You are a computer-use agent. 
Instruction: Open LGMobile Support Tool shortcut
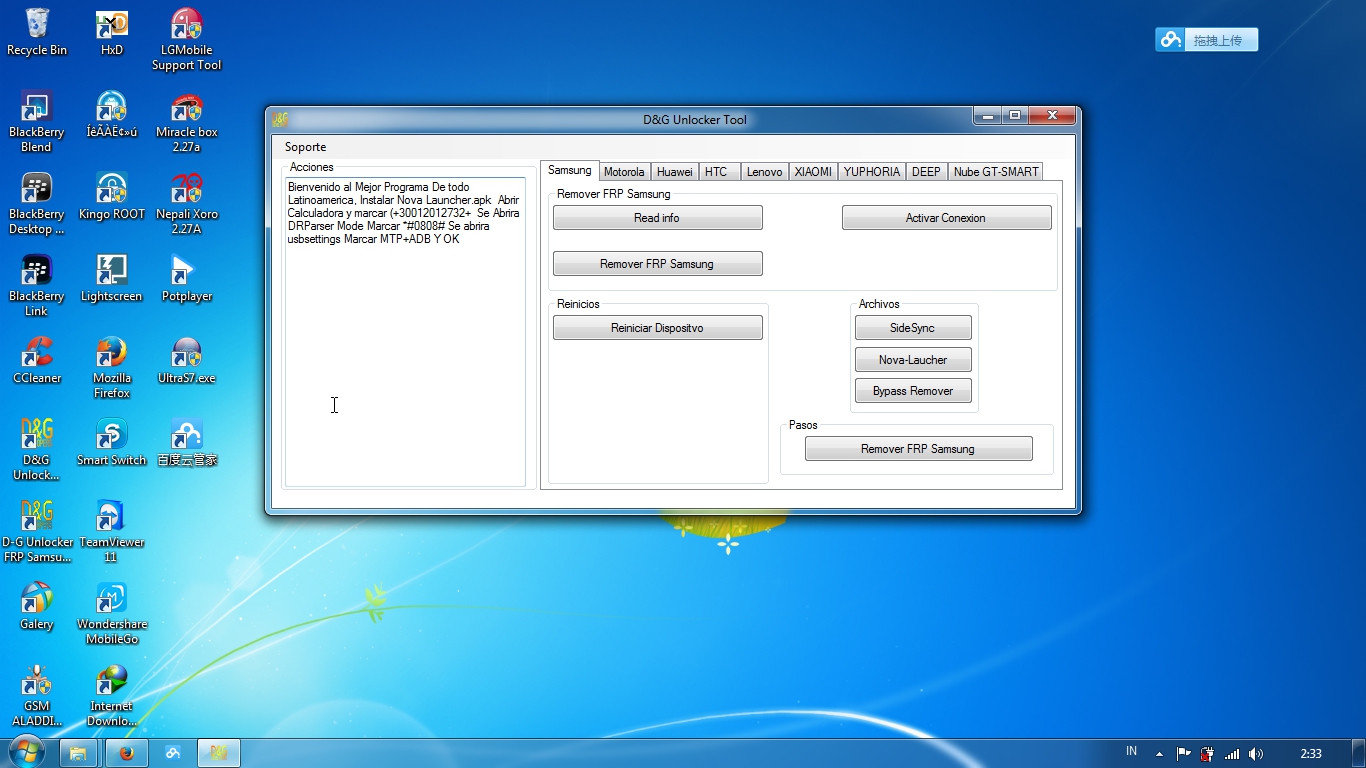click(186, 40)
